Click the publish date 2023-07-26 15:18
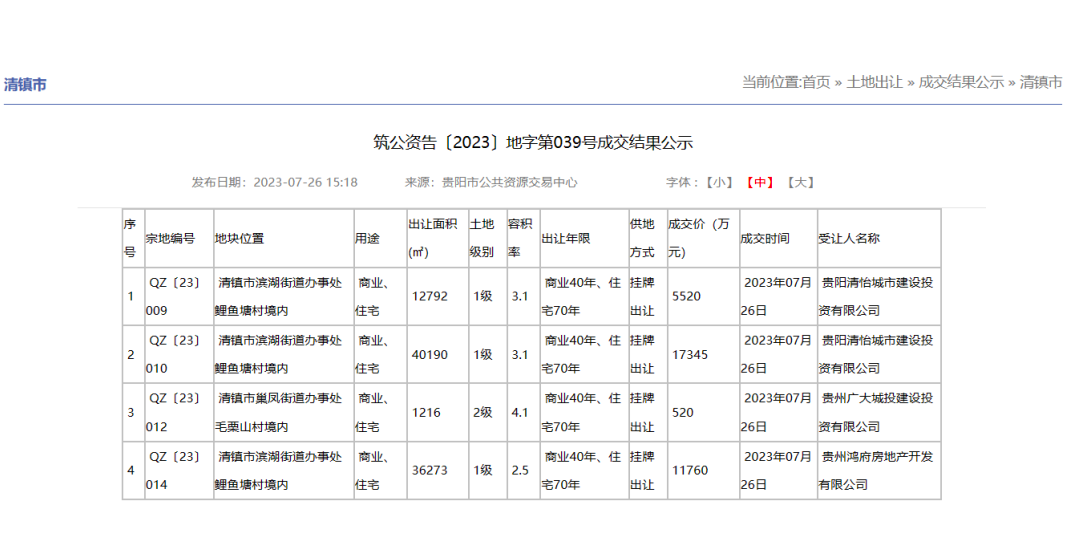This screenshot has height=558, width=1070. coord(305,182)
